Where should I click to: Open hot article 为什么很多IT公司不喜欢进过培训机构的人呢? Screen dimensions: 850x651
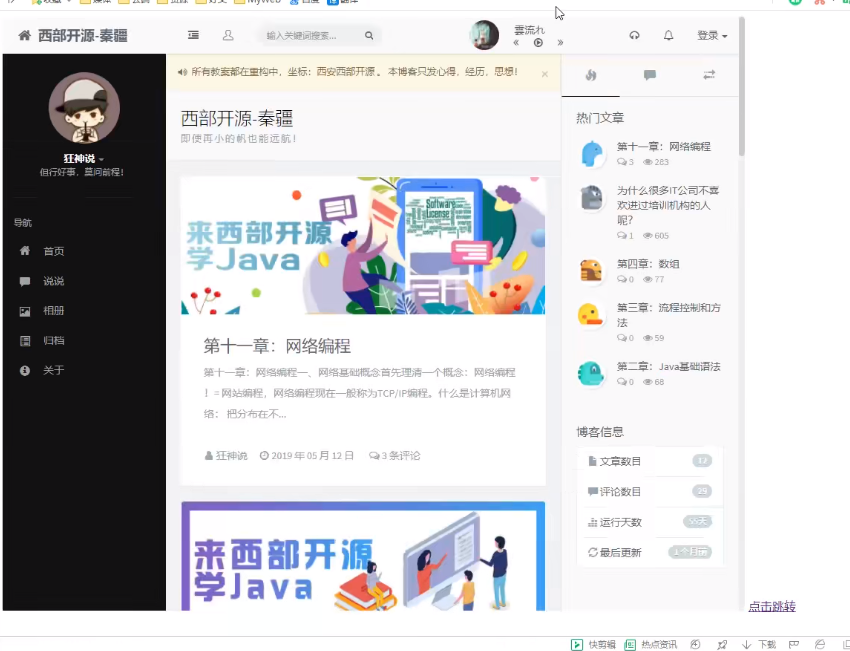tap(668, 205)
